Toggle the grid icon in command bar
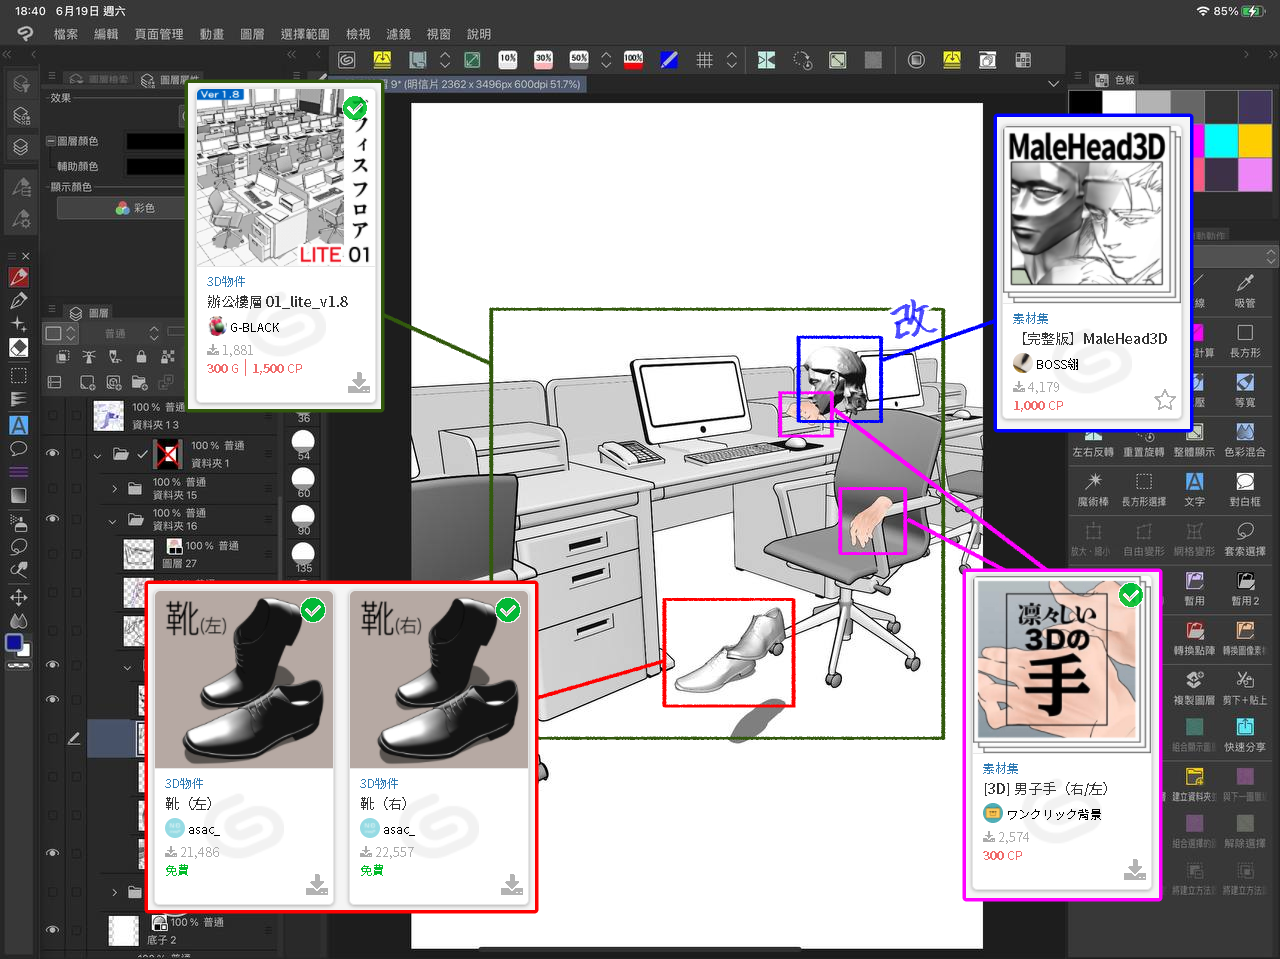 [x=704, y=60]
